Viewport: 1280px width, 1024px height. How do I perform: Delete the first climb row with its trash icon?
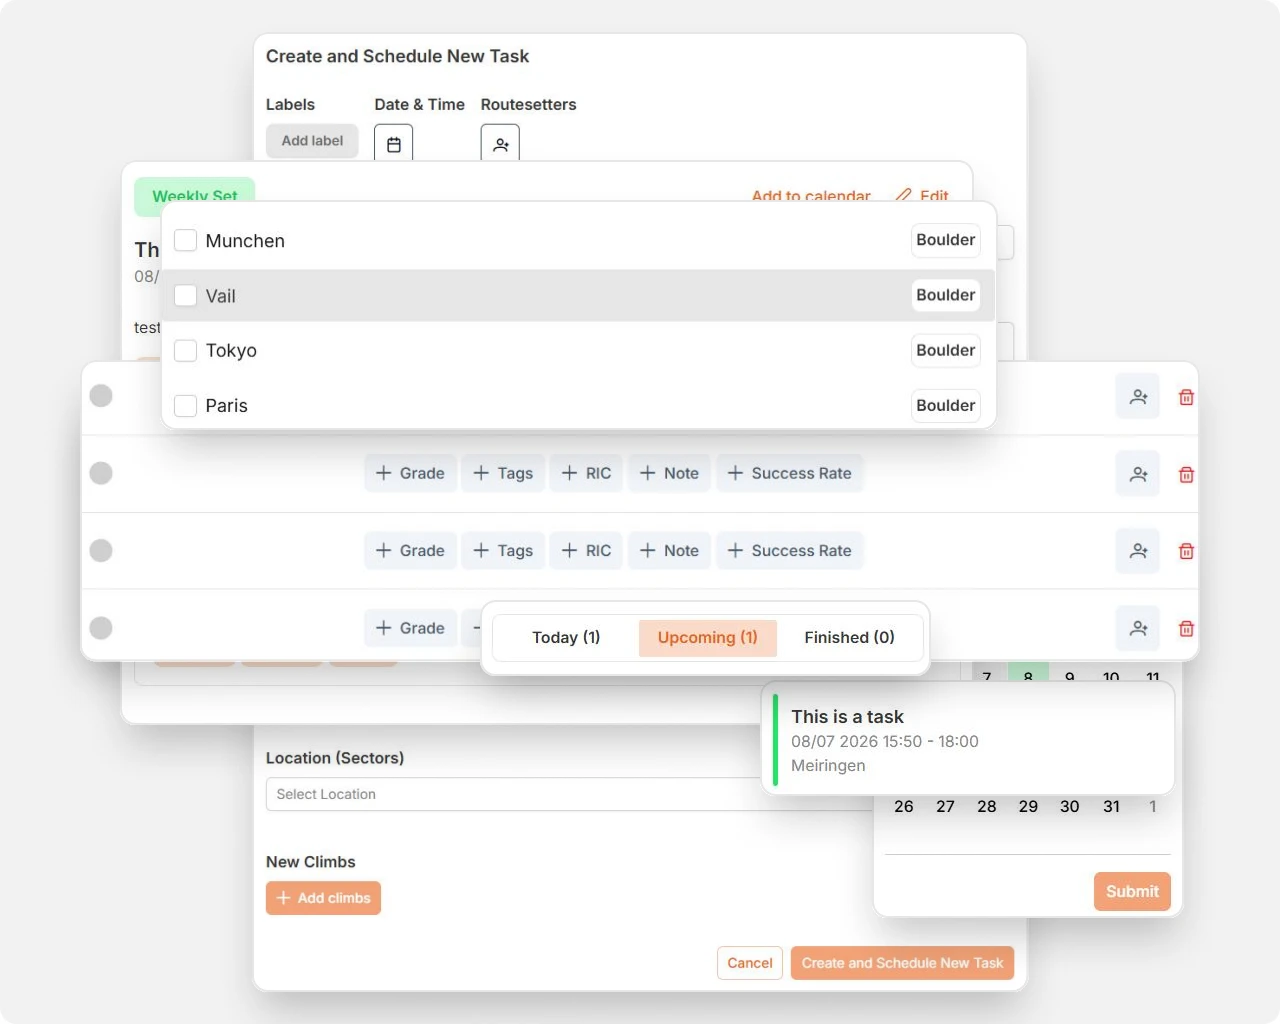coord(1186,397)
